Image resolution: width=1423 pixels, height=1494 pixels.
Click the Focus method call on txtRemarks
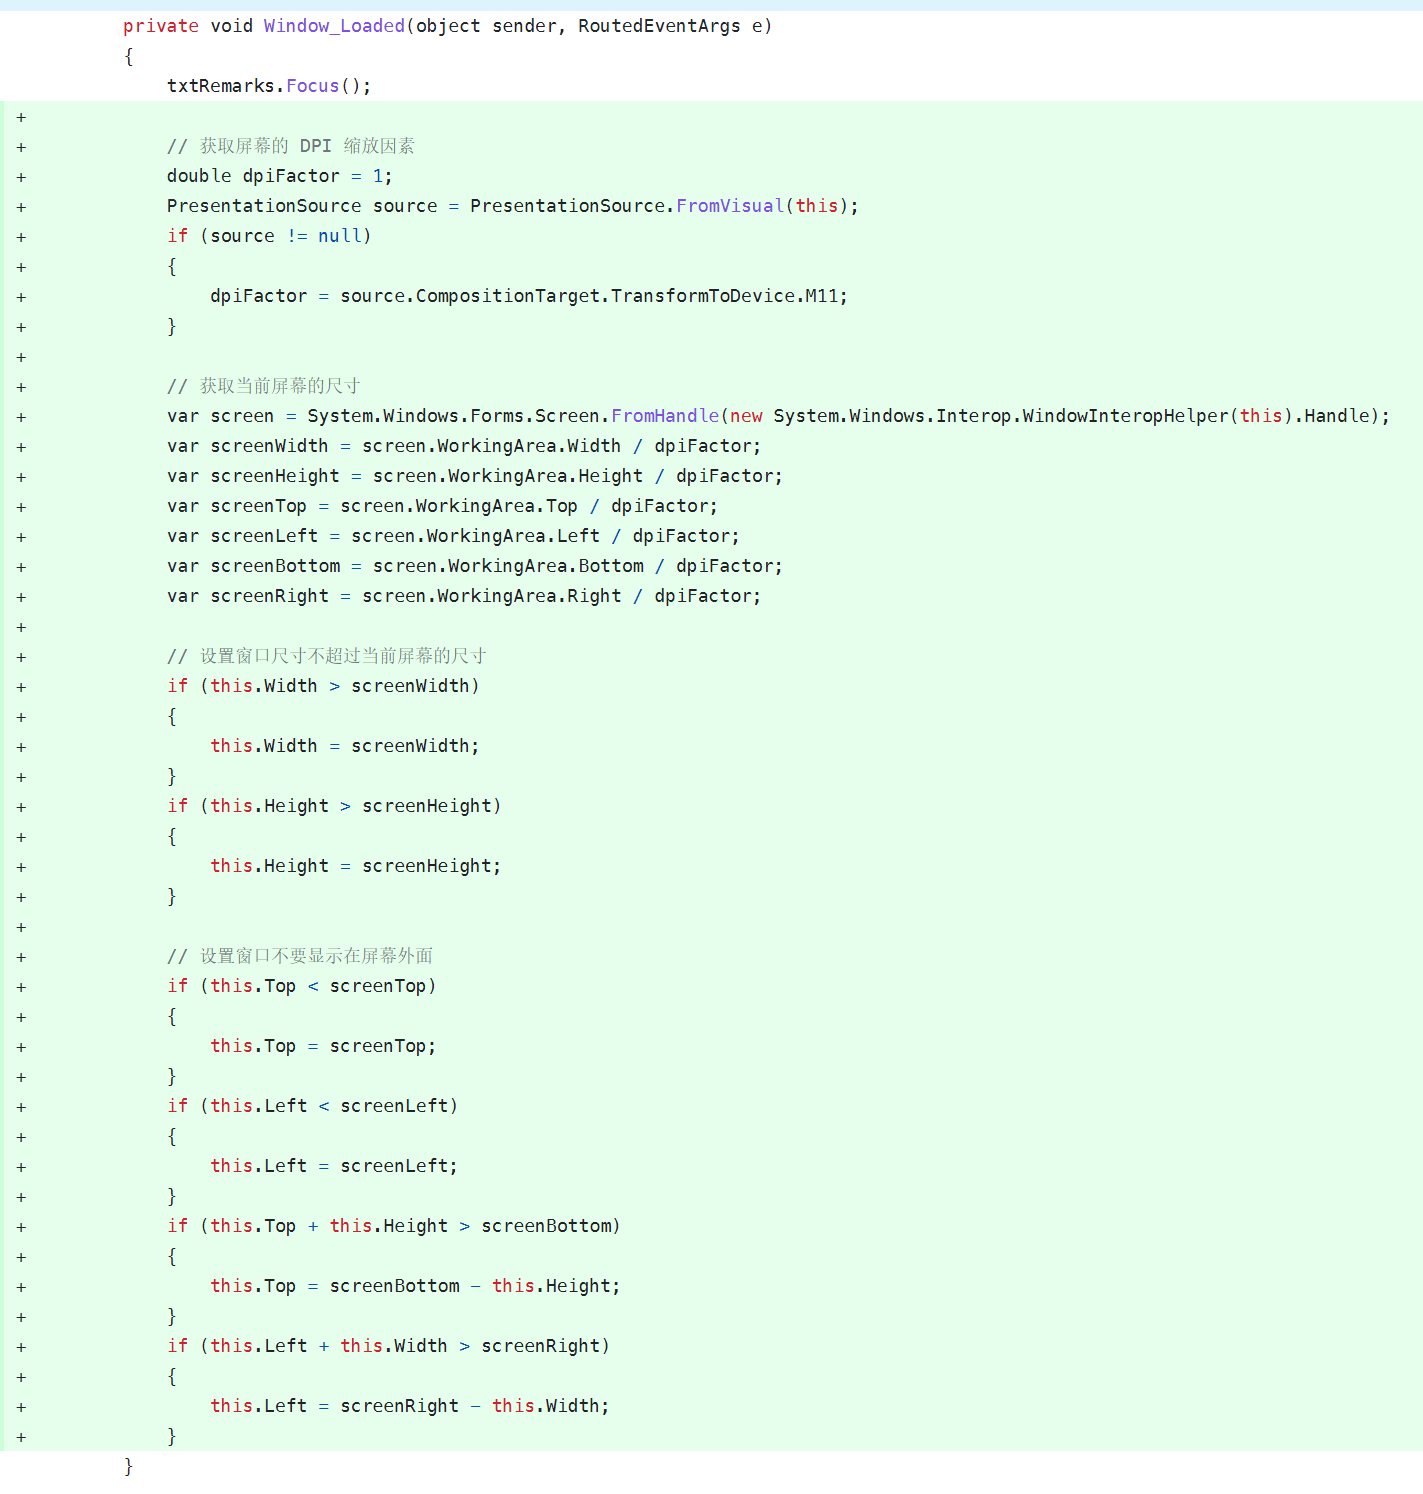click(312, 86)
